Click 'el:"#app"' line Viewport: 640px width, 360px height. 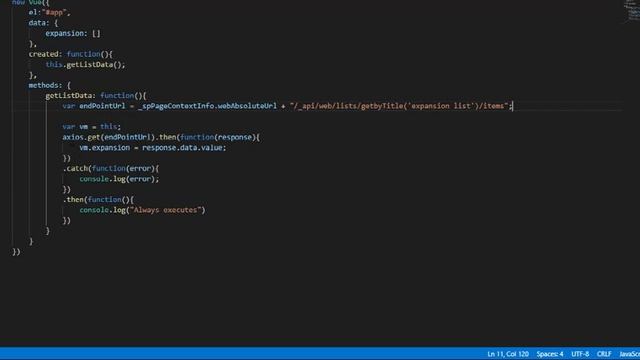click(49, 12)
